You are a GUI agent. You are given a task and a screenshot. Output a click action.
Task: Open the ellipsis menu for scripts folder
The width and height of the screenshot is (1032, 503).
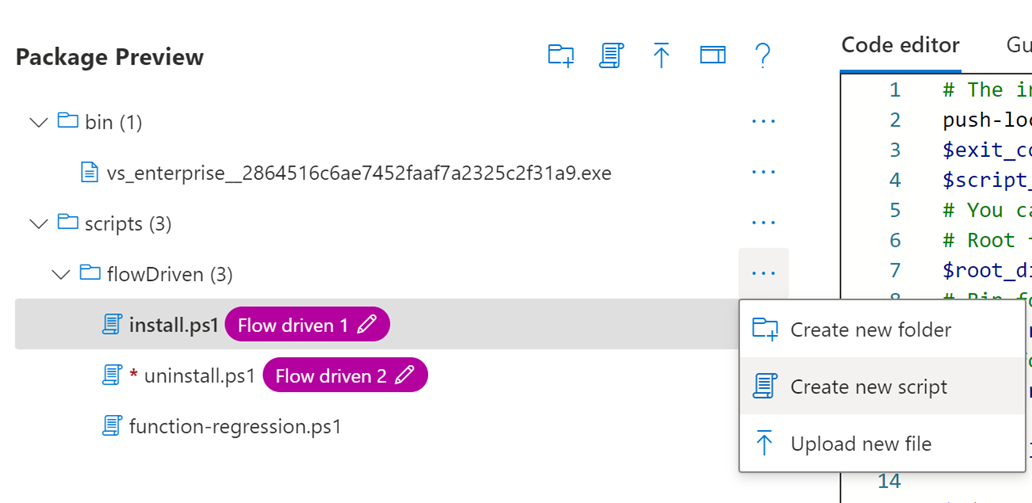coord(763,223)
